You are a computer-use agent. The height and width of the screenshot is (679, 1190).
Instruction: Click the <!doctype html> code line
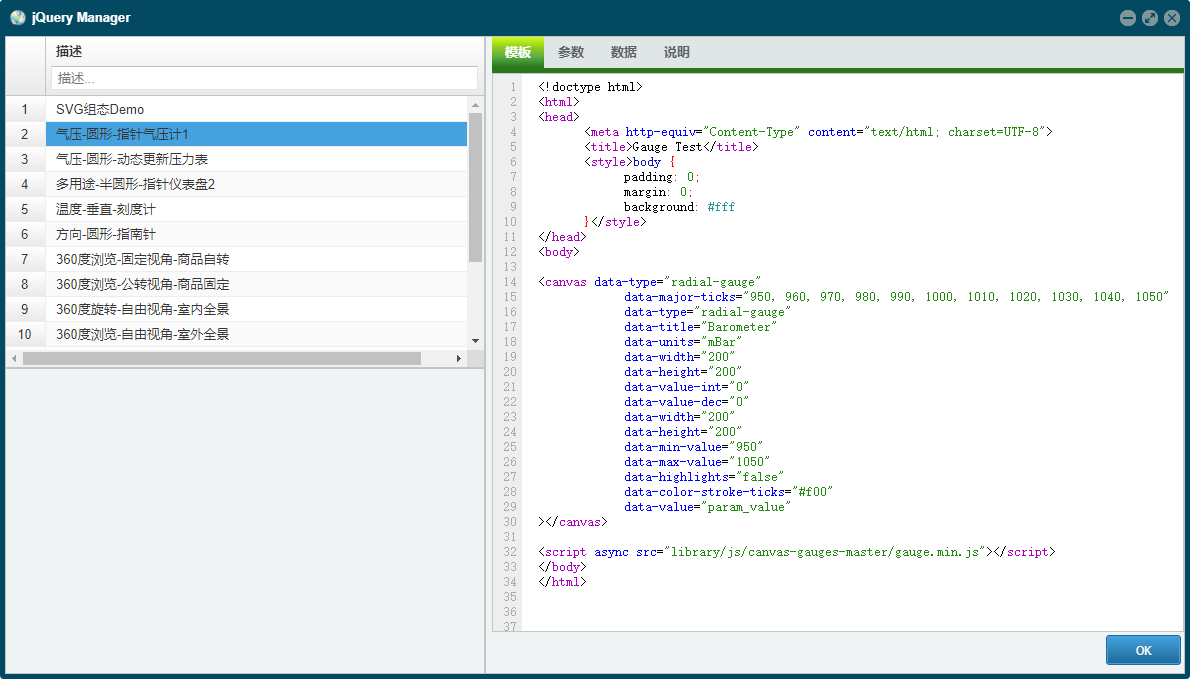coord(590,86)
